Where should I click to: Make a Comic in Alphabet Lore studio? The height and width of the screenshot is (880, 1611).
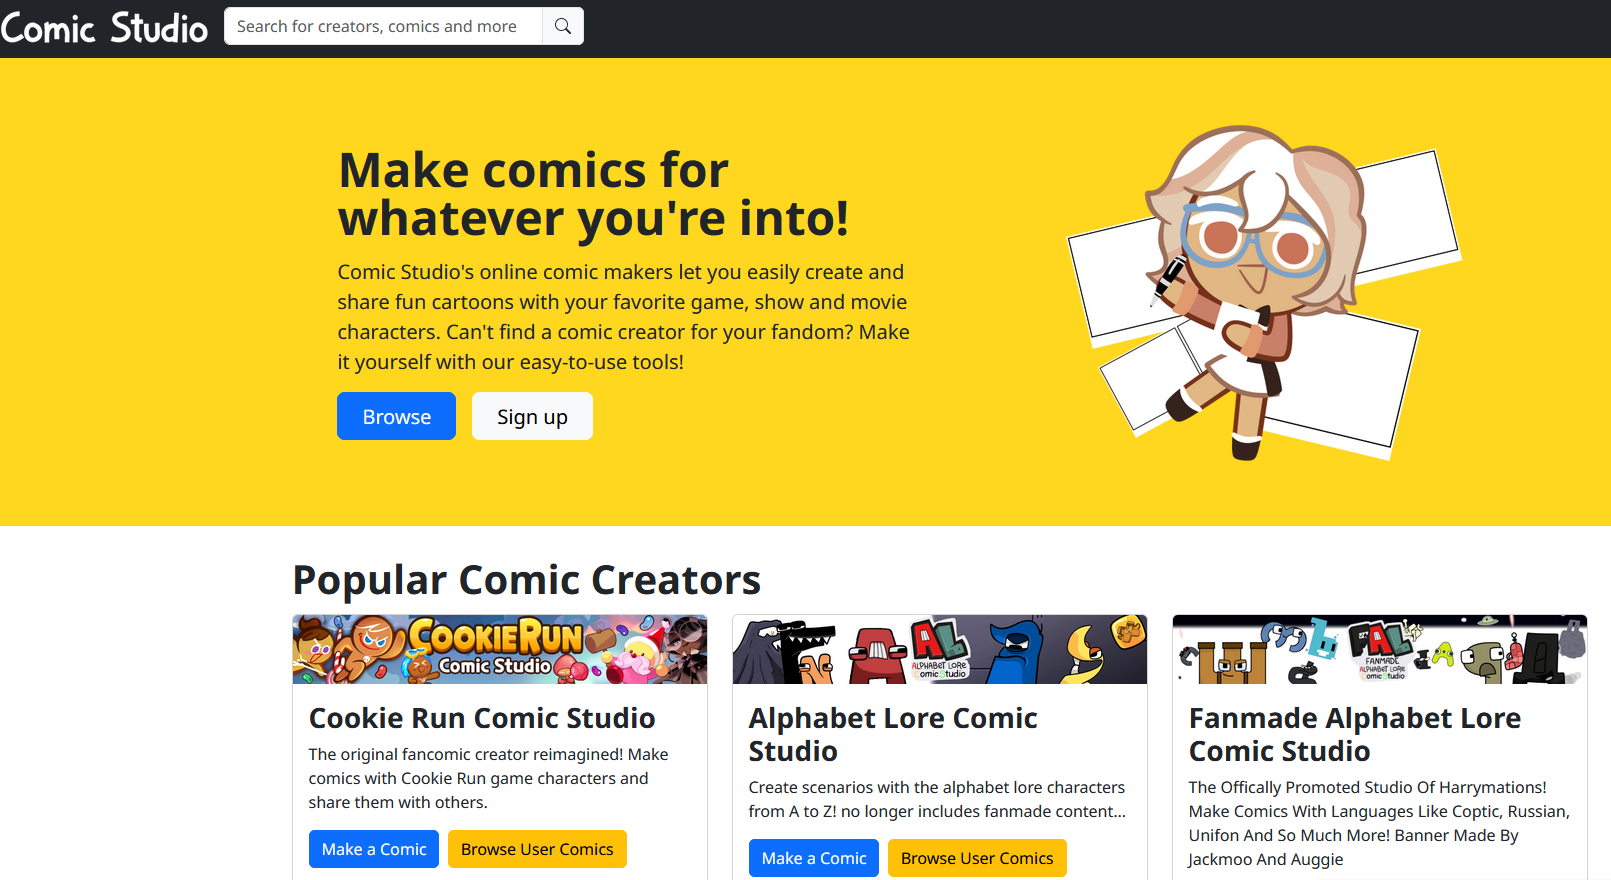click(814, 858)
